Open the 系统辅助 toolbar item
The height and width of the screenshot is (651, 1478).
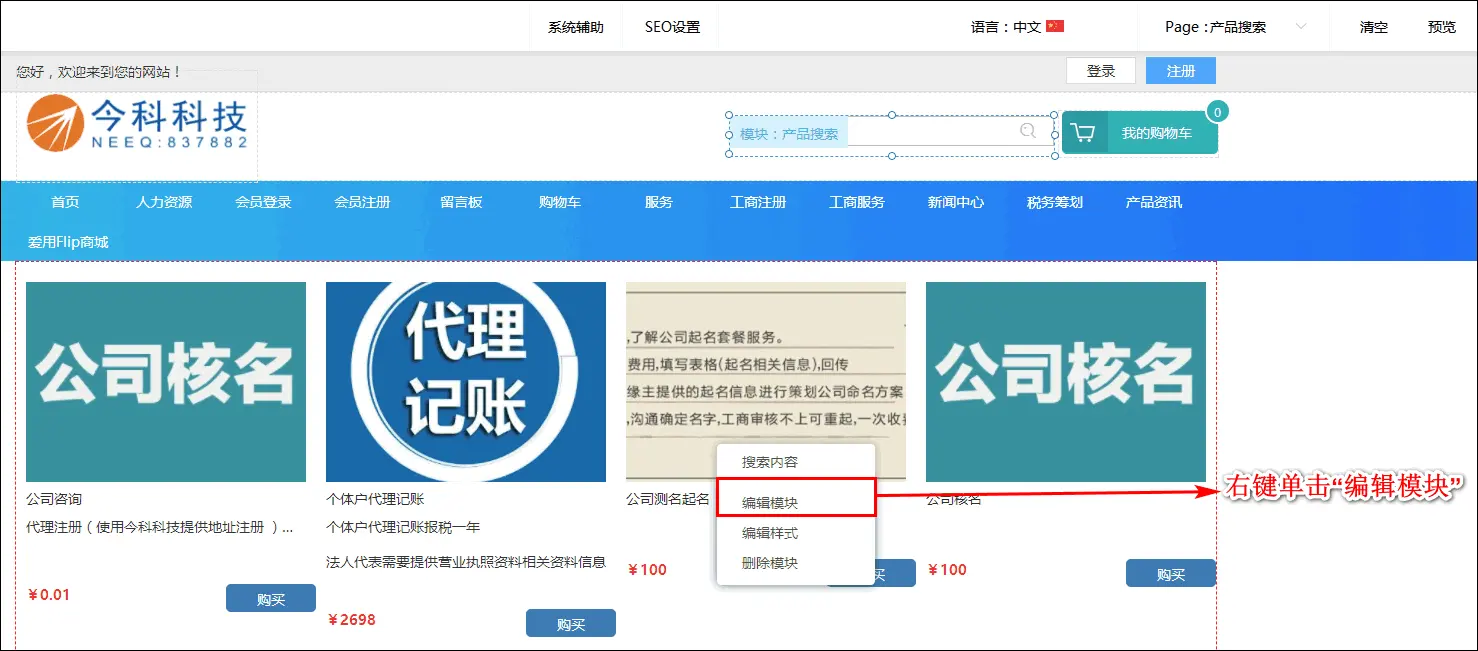575,27
